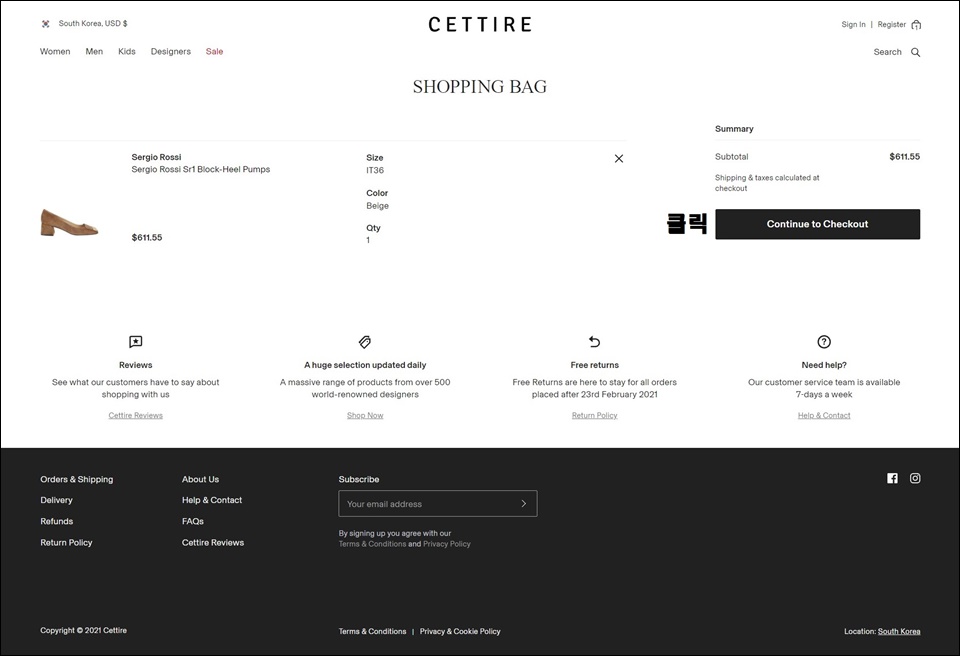The width and height of the screenshot is (960, 656).
Task: Open Cettire Reviews footer link
Action: [x=213, y=543]
